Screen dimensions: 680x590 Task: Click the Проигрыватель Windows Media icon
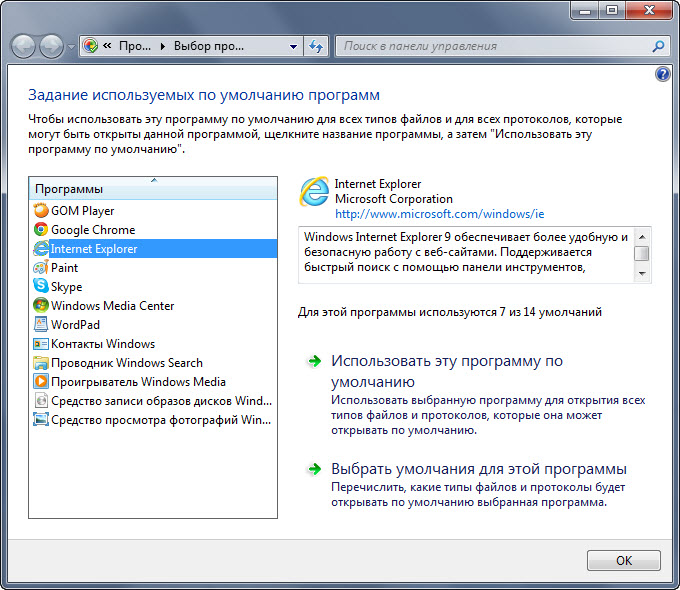pos(41,382)
